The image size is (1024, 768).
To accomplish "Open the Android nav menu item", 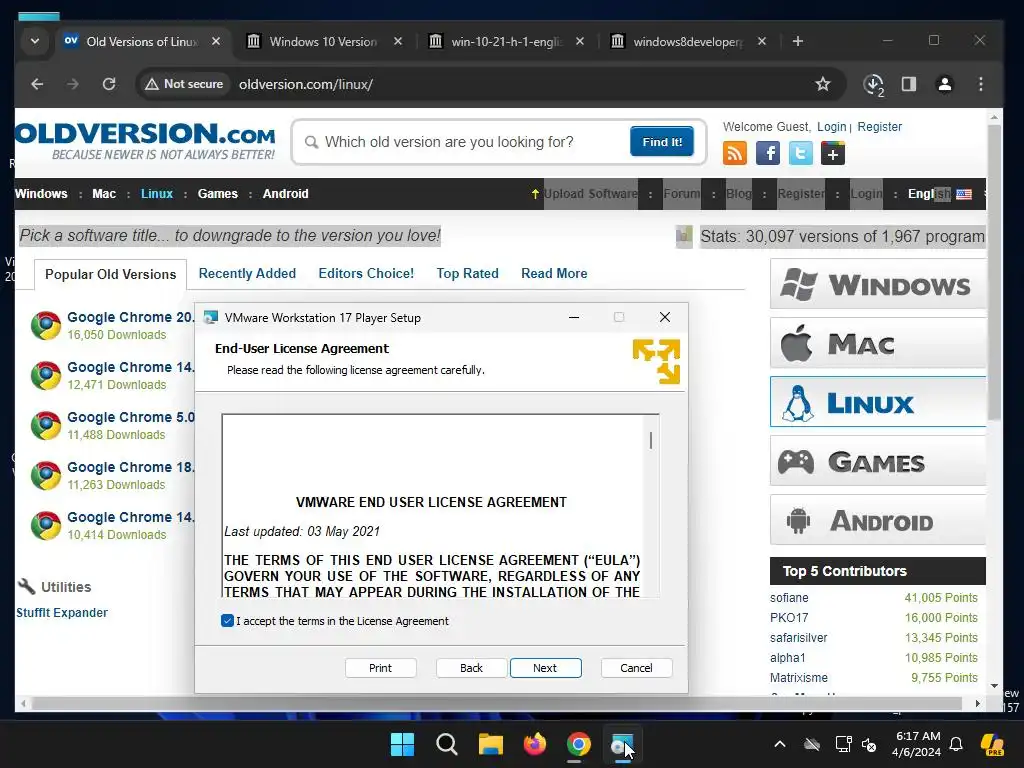I will [285, 194].
